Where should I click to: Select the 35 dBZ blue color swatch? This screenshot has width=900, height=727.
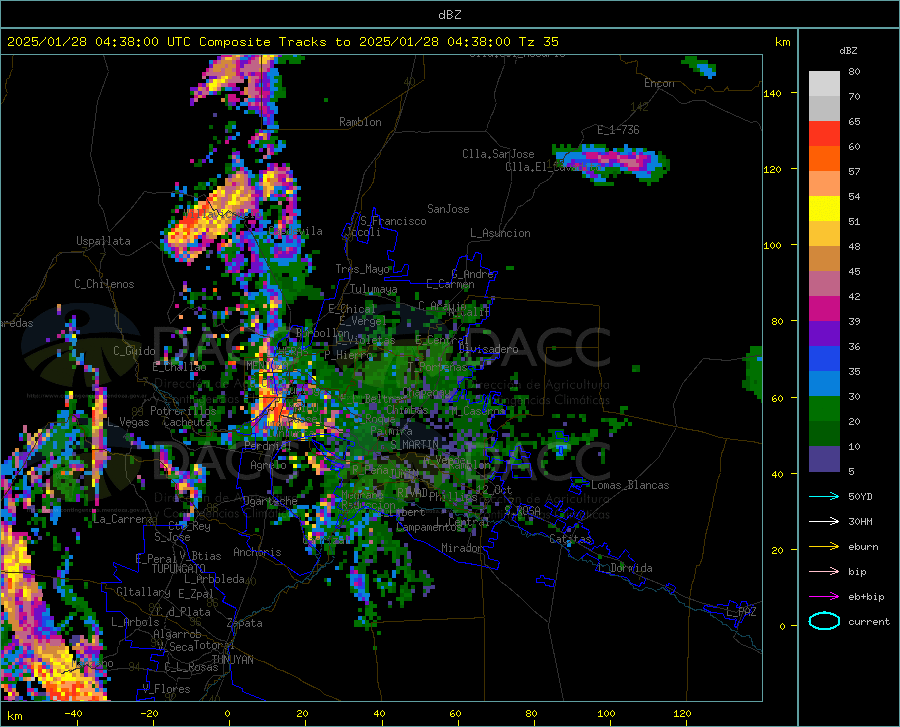pos(824,359)
